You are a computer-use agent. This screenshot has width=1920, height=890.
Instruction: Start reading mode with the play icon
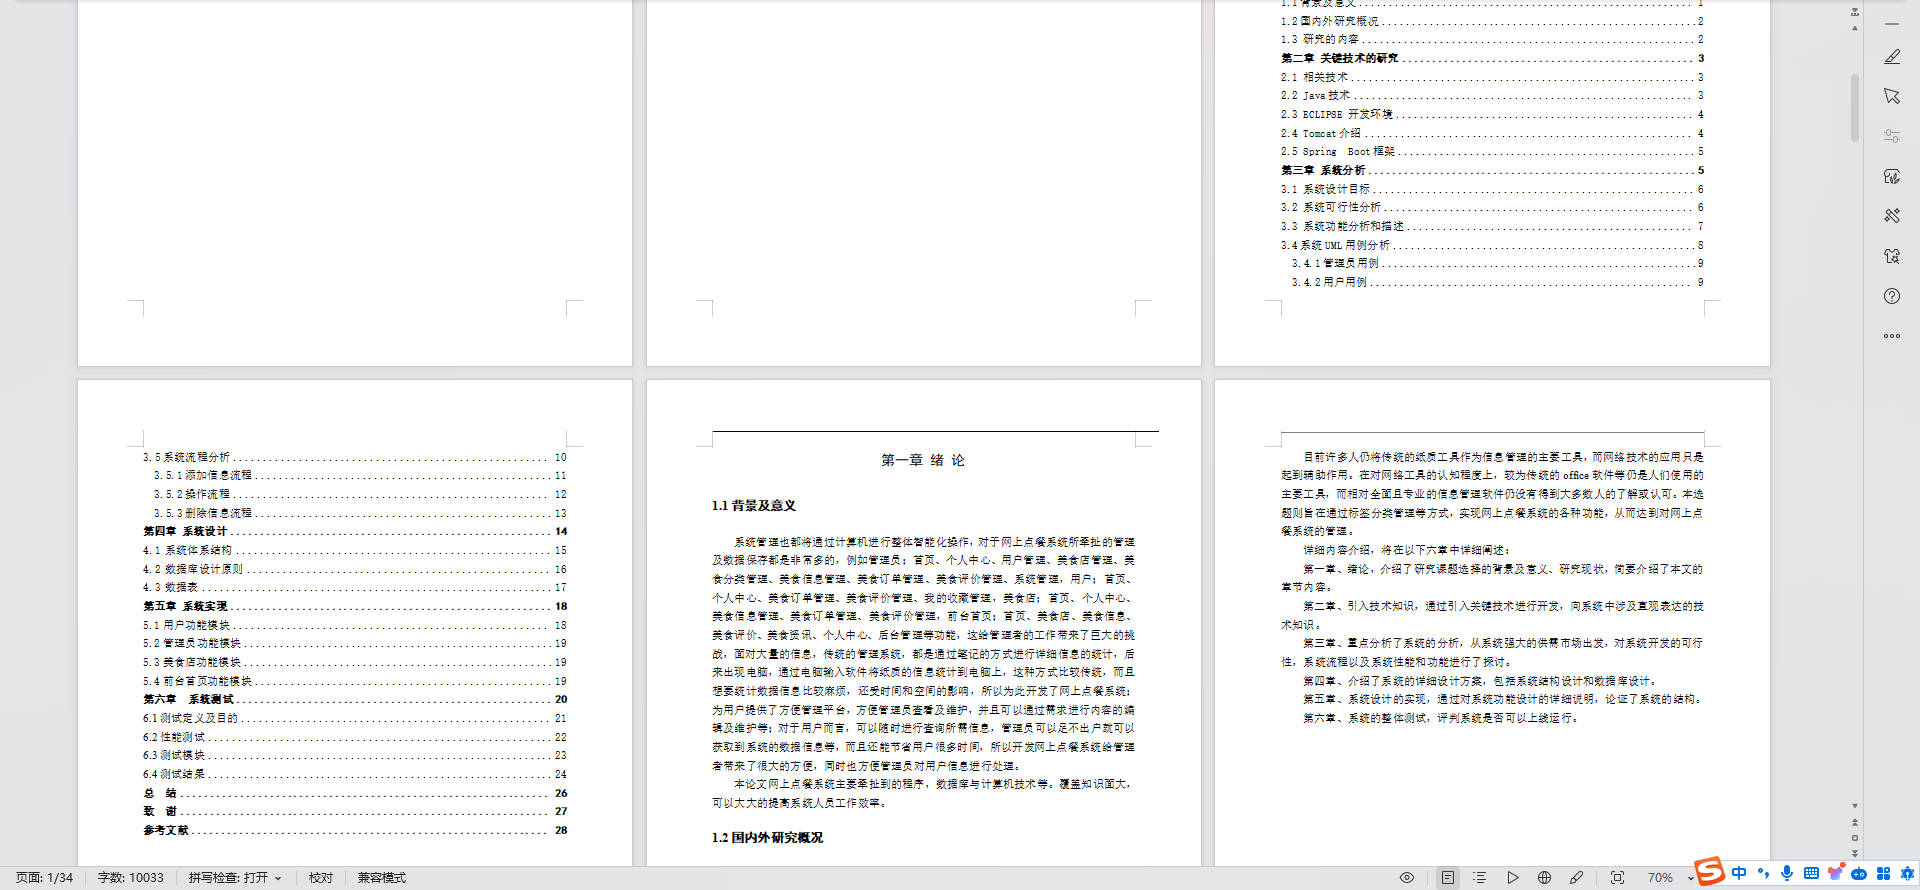(1513, 877)
